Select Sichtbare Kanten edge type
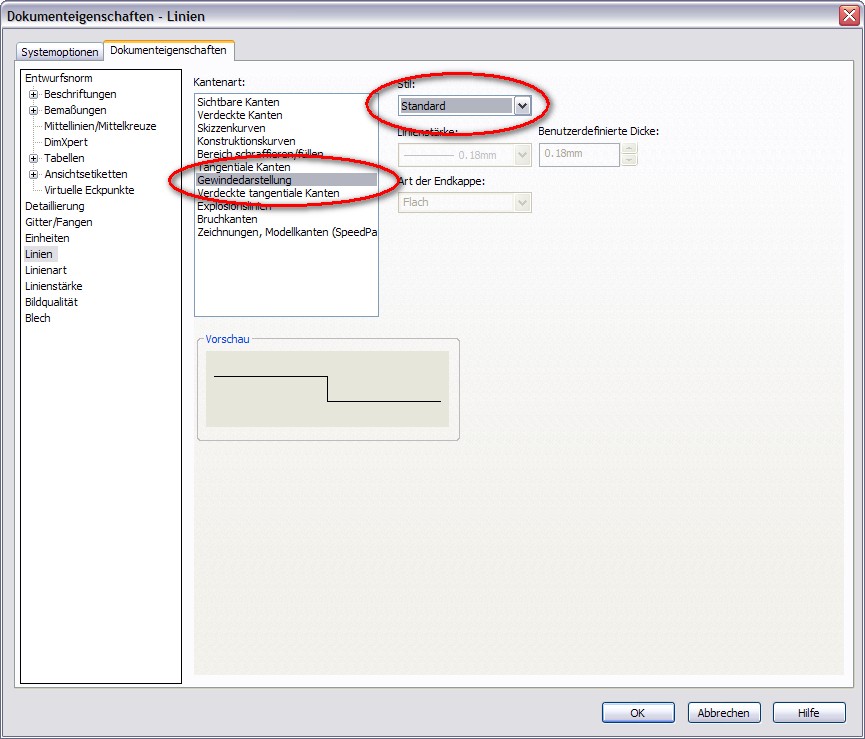865x739 pixels. click(x=286, y=102)
